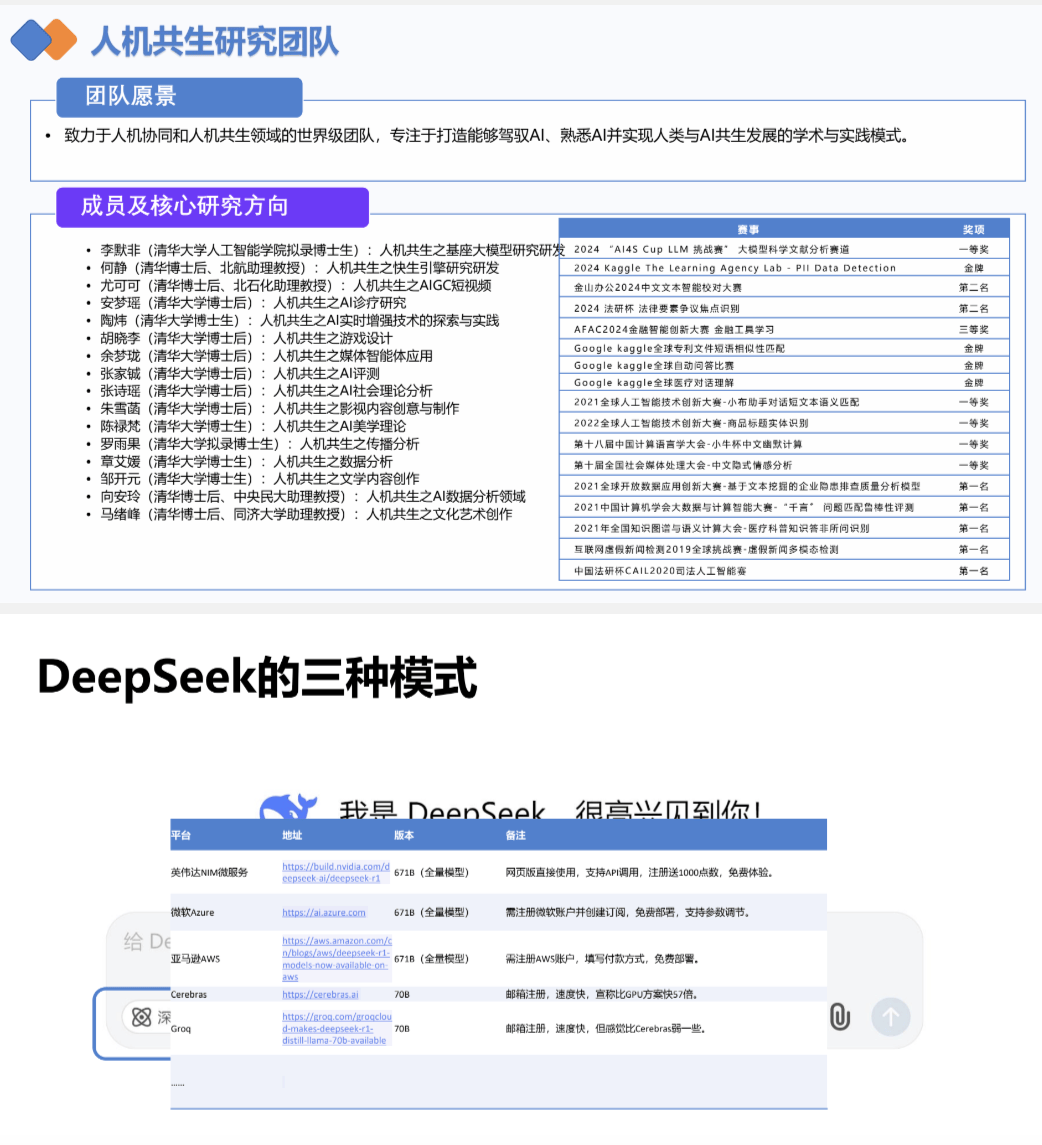Screen dimensions: 1042x1145
Task: Click the 英伟达NIM微服务 cell
Action: [210, 873]
